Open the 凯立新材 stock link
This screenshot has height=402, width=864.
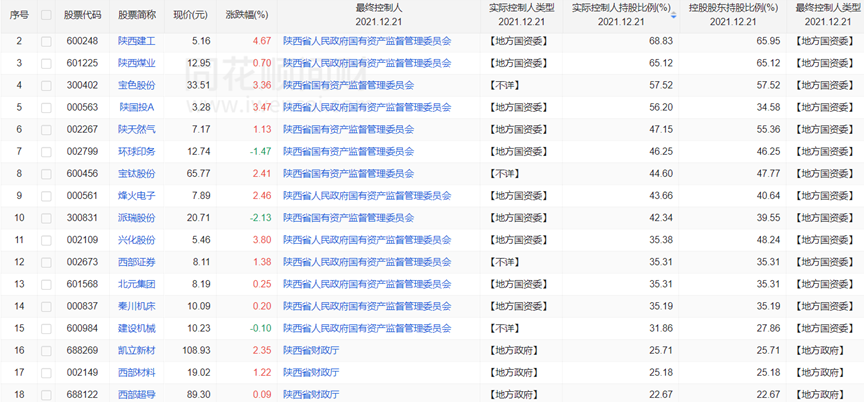click(x=137, y=351)
